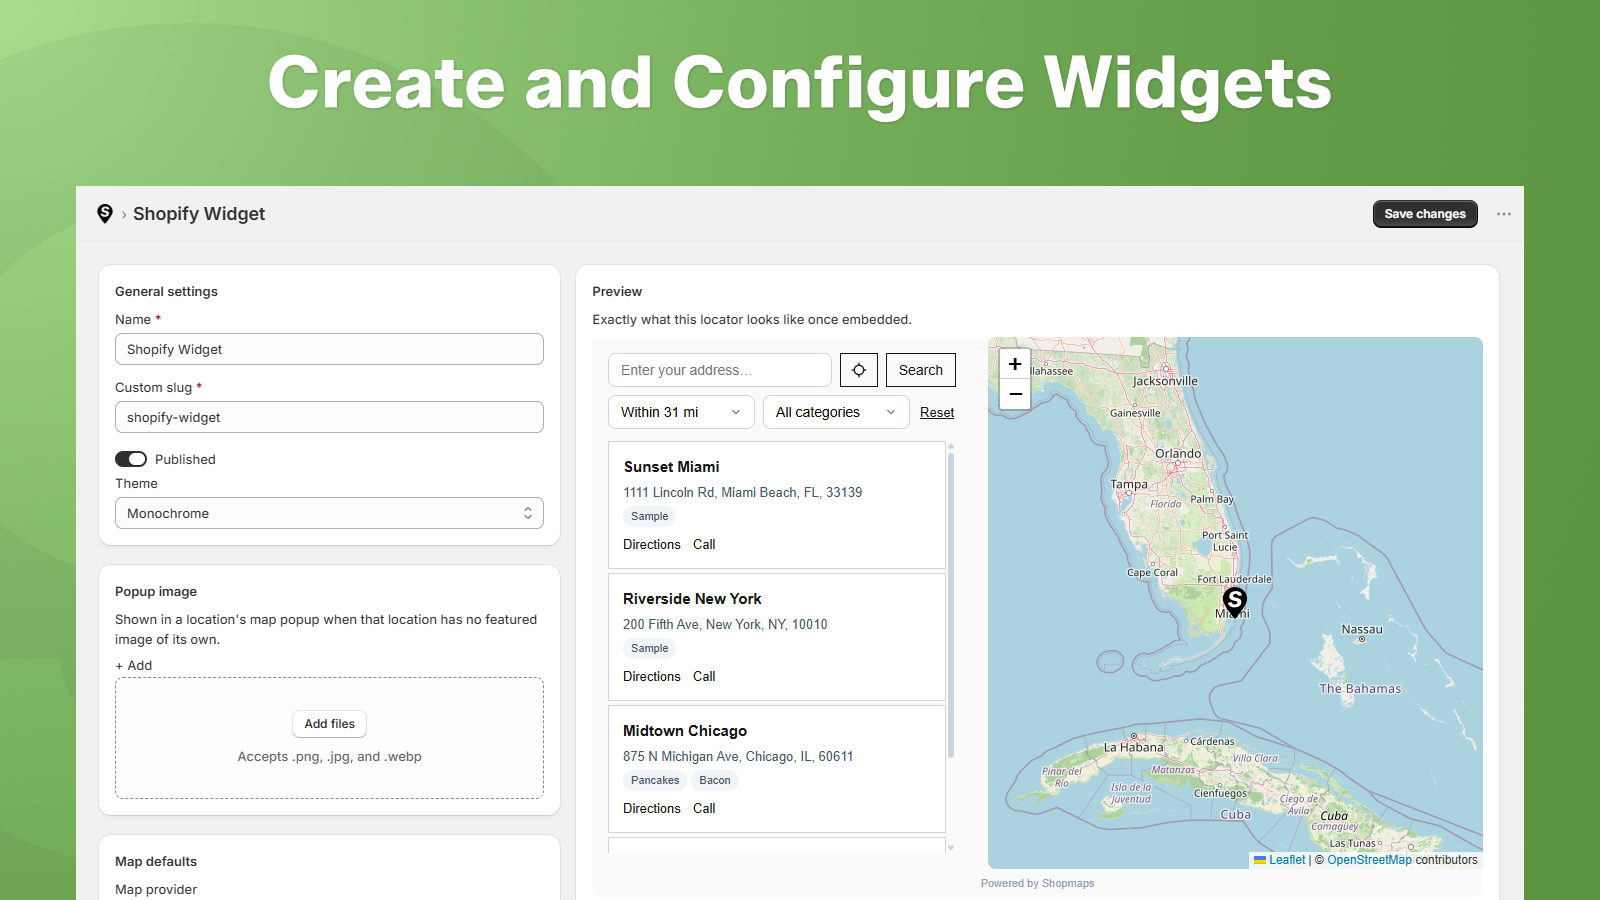The height and width of the screenshot is (900, 1600).
Task: Click the Shopify Widget breadcrumb title
Action: [x=199, y=214]
